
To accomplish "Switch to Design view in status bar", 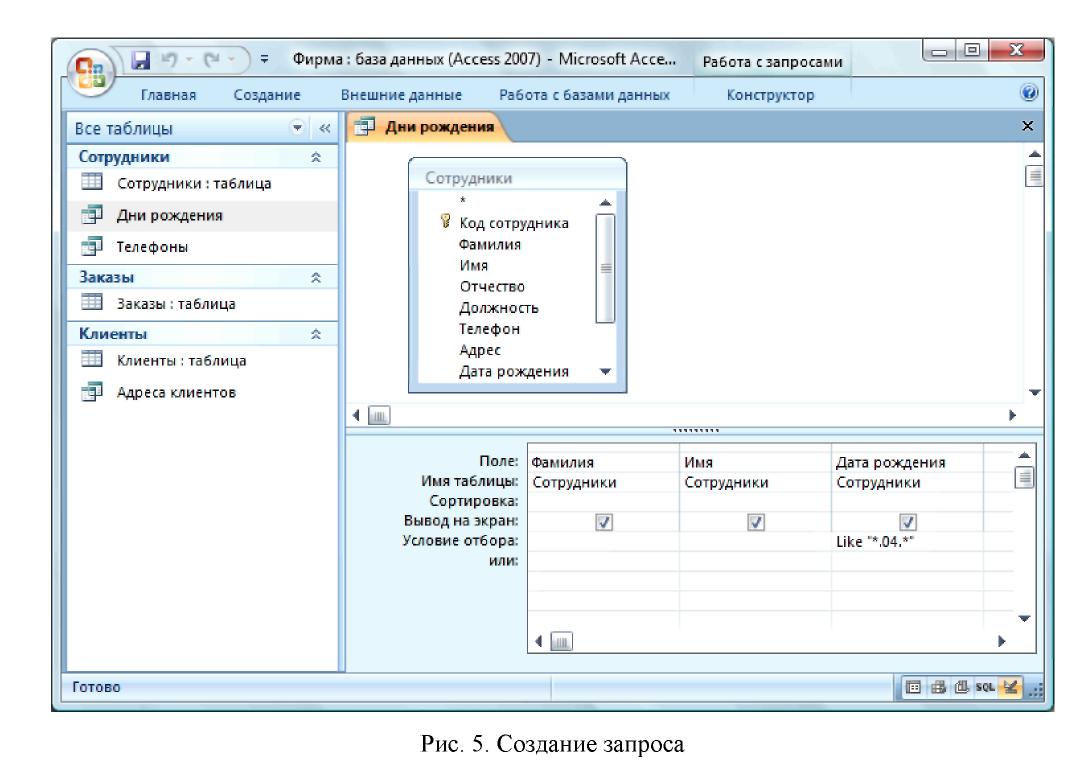I will [x=1010, y=687].
